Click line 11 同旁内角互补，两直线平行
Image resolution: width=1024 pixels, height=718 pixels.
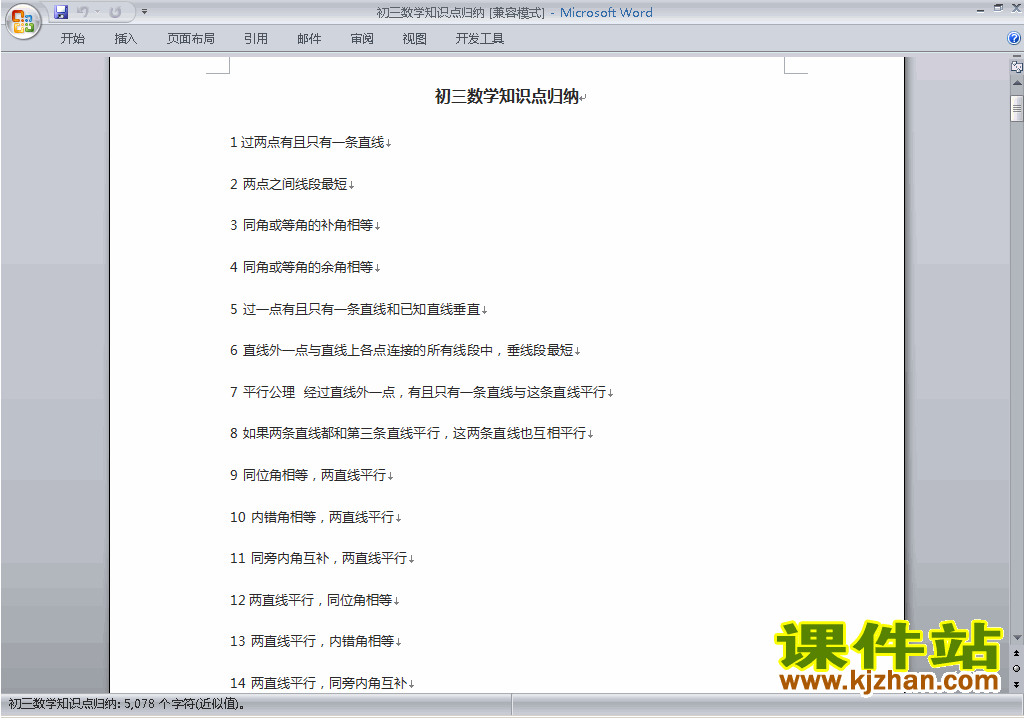319,558
